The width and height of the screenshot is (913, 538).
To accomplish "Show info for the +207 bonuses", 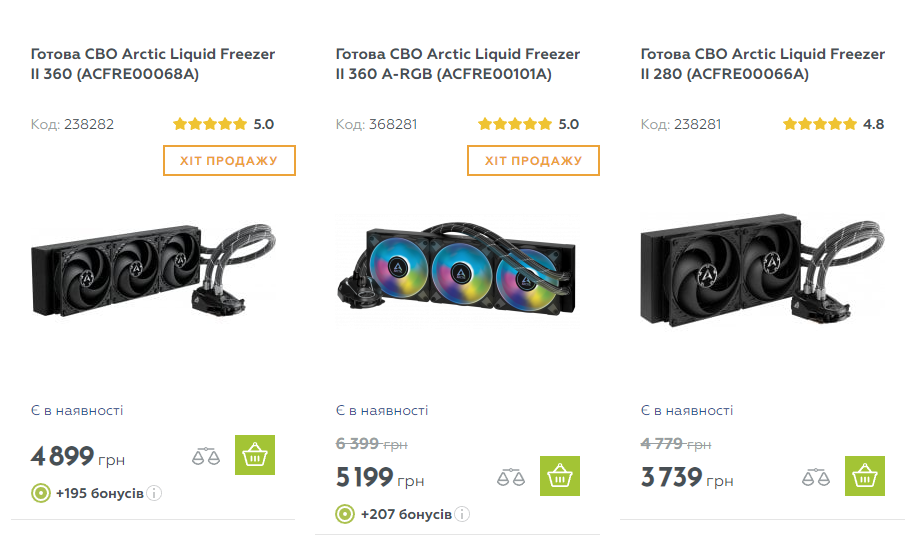I will pos(461,514).
